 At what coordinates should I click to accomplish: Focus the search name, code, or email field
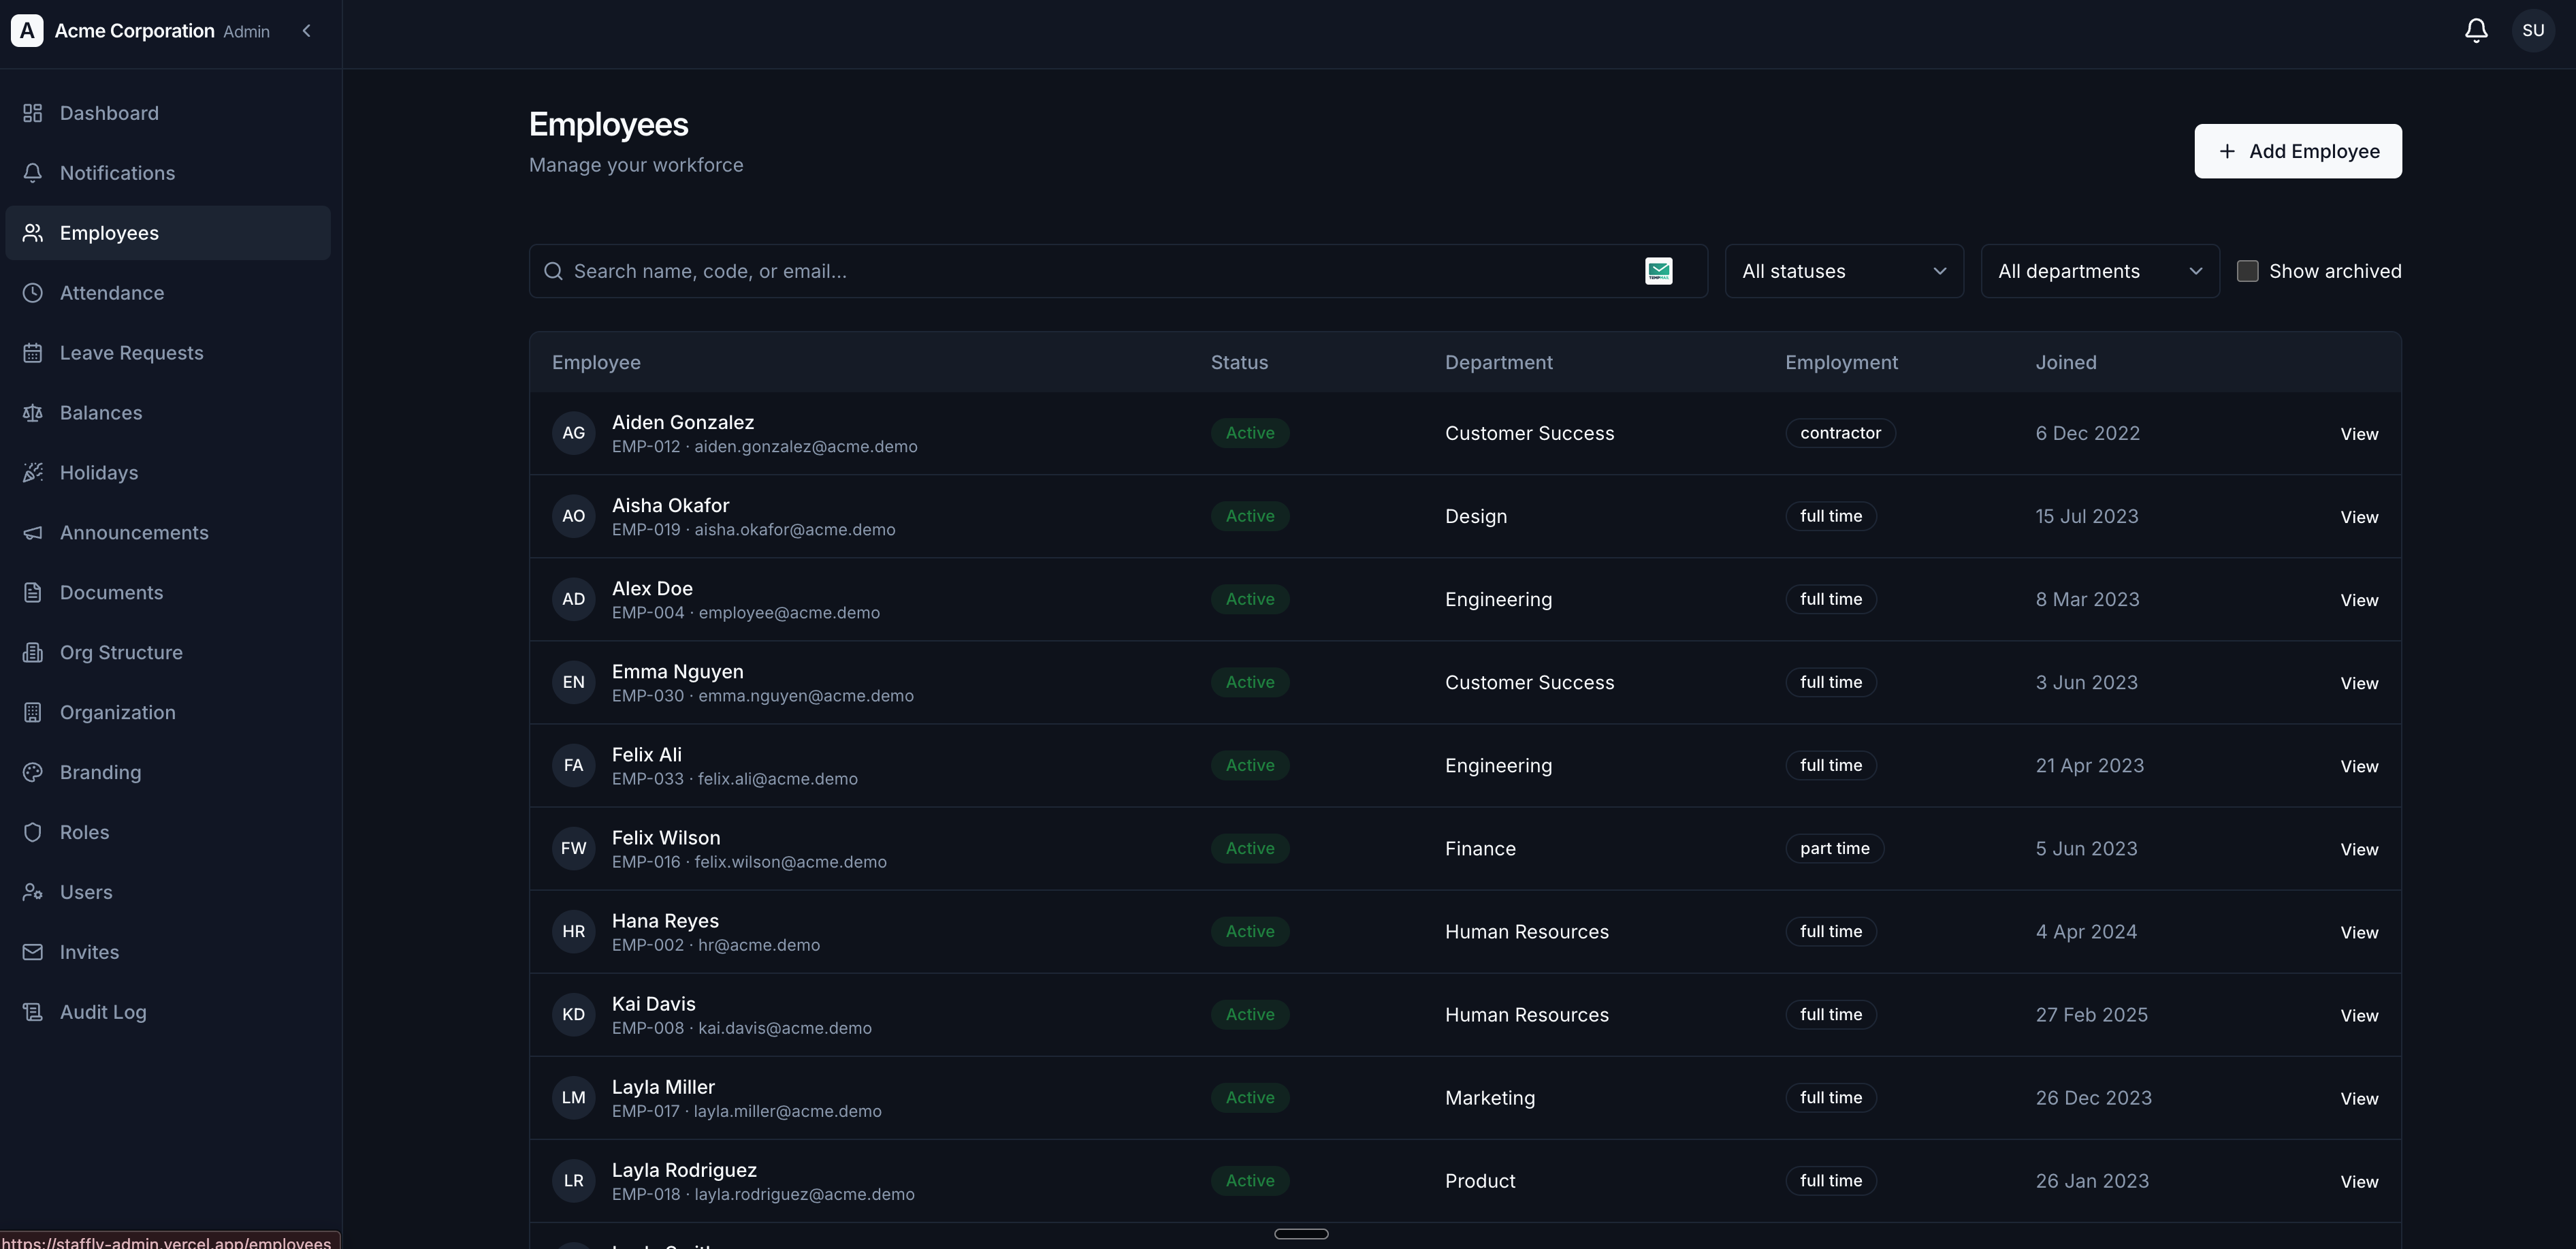[x=1118, y=271]
